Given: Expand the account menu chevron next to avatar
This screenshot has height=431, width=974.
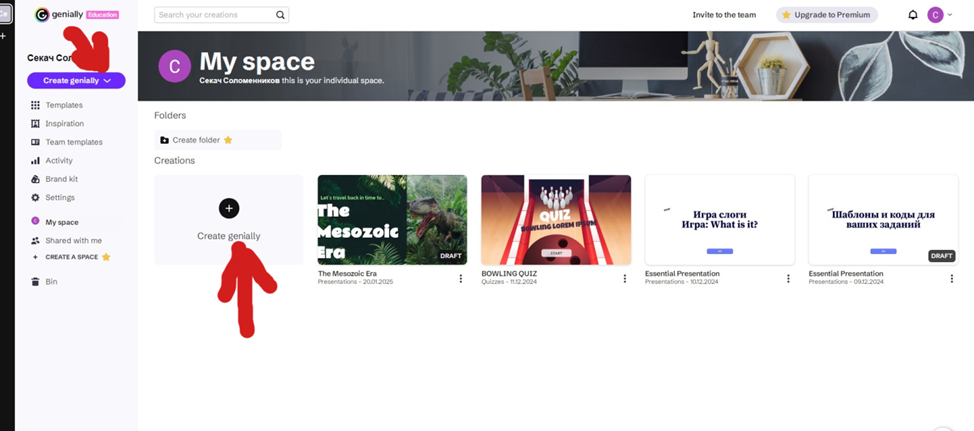Looking at the screenshot, I should (950, 15).
